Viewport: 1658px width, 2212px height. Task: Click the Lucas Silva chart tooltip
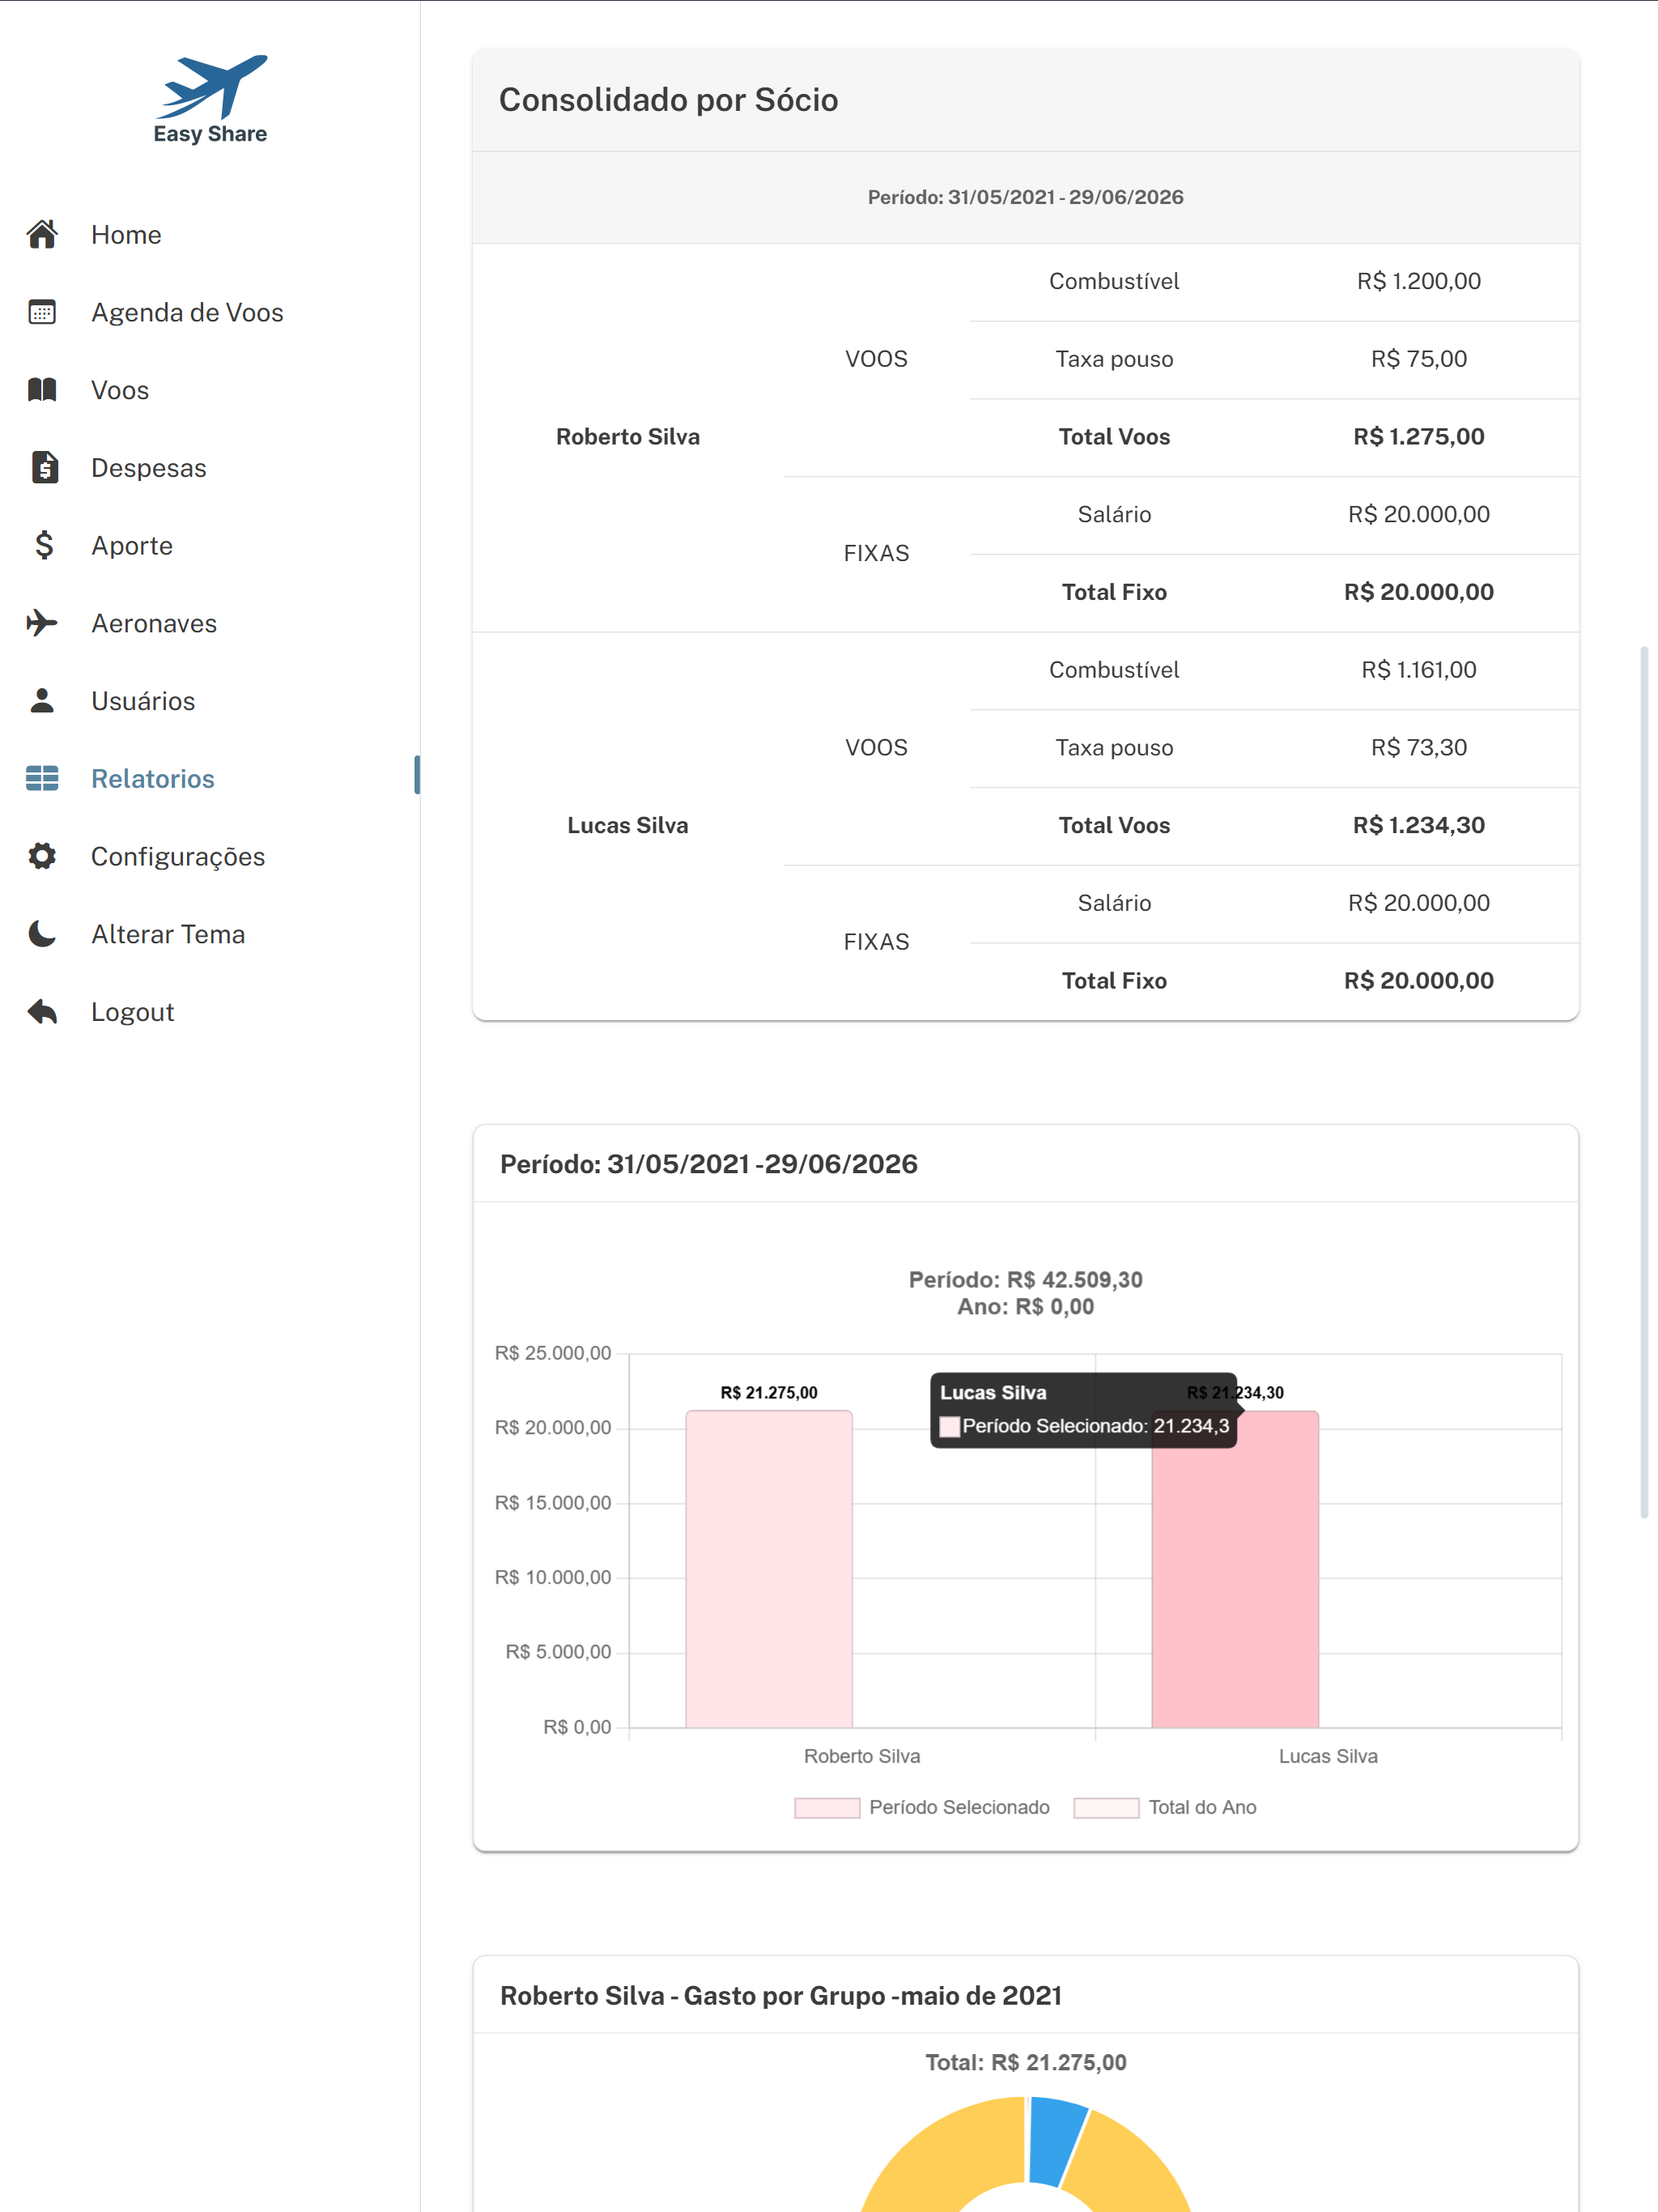click(x=1084, y=1410)
